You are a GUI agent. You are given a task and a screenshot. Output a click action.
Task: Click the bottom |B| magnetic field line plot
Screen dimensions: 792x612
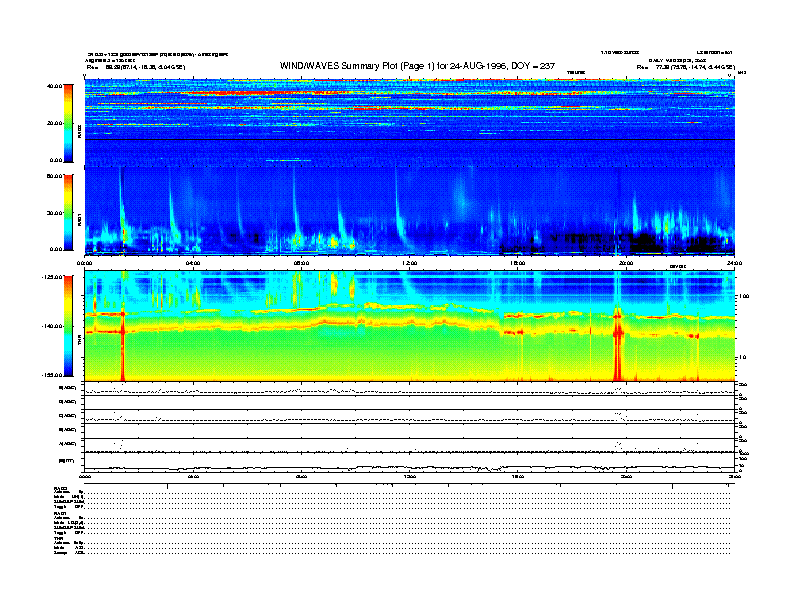tap(410, 462)
